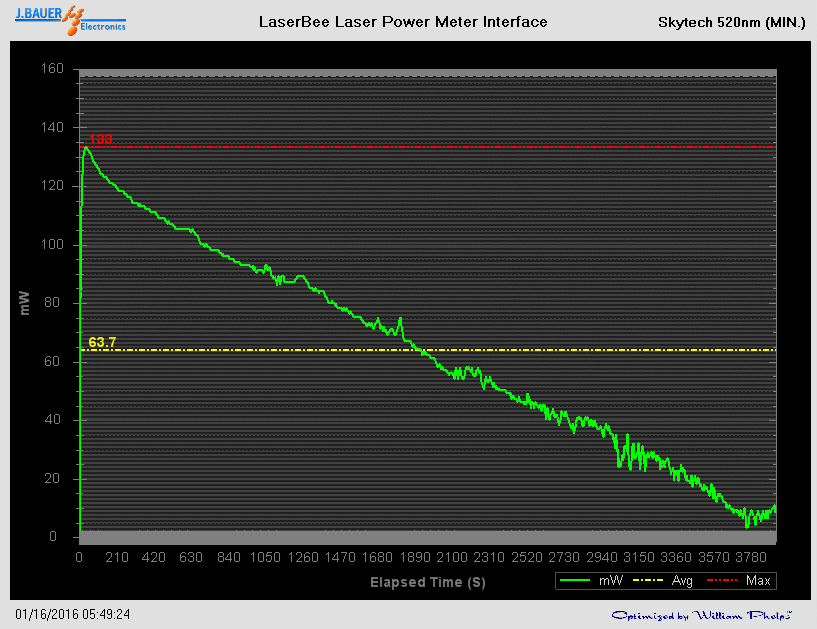Click the 3780 tick on the x-axis
Image resolution: width=817 pixels, height=629 pixels.
click(749, 557)
